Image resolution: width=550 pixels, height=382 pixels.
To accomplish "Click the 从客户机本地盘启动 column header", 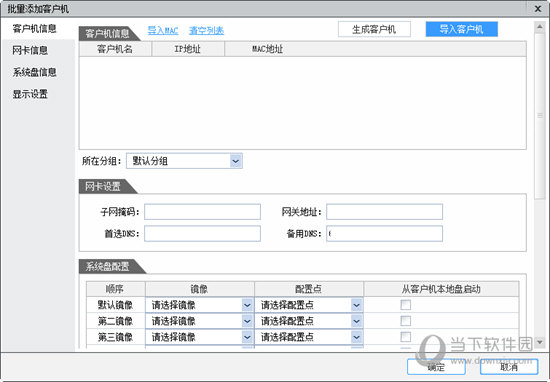I will click(x=441, y=289).
